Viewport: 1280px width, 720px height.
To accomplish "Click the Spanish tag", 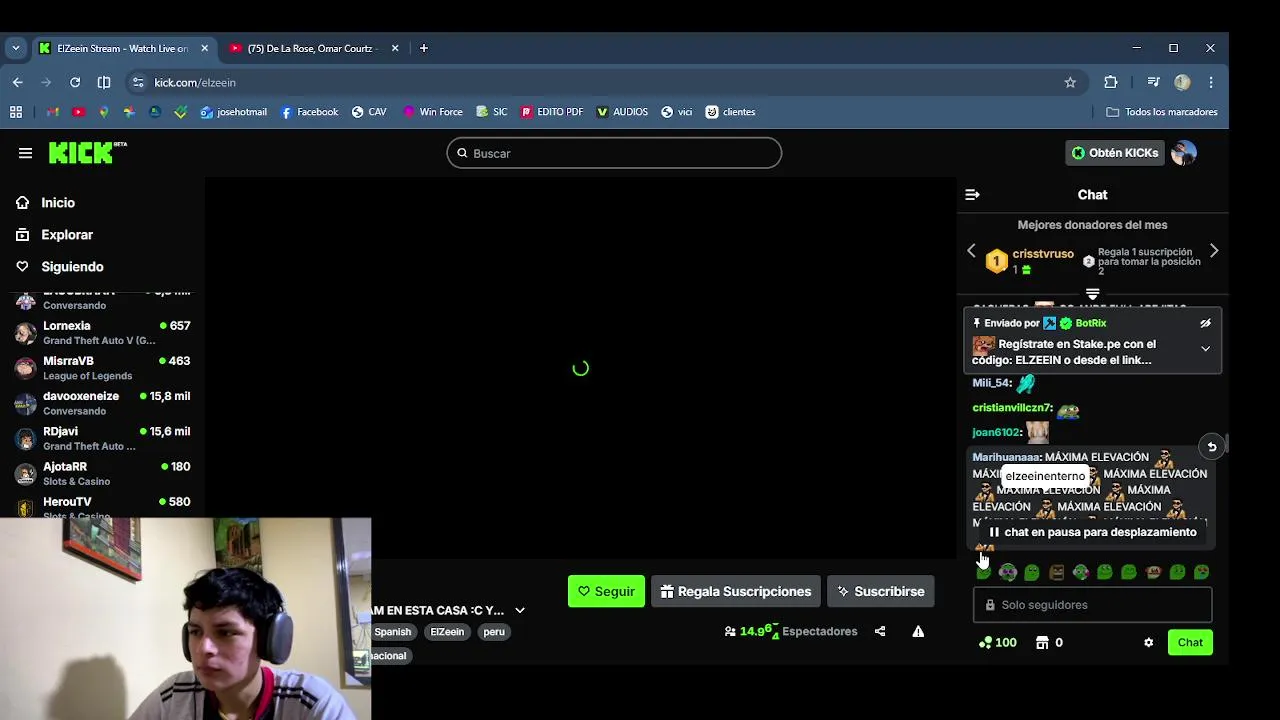I will [392, 632].
